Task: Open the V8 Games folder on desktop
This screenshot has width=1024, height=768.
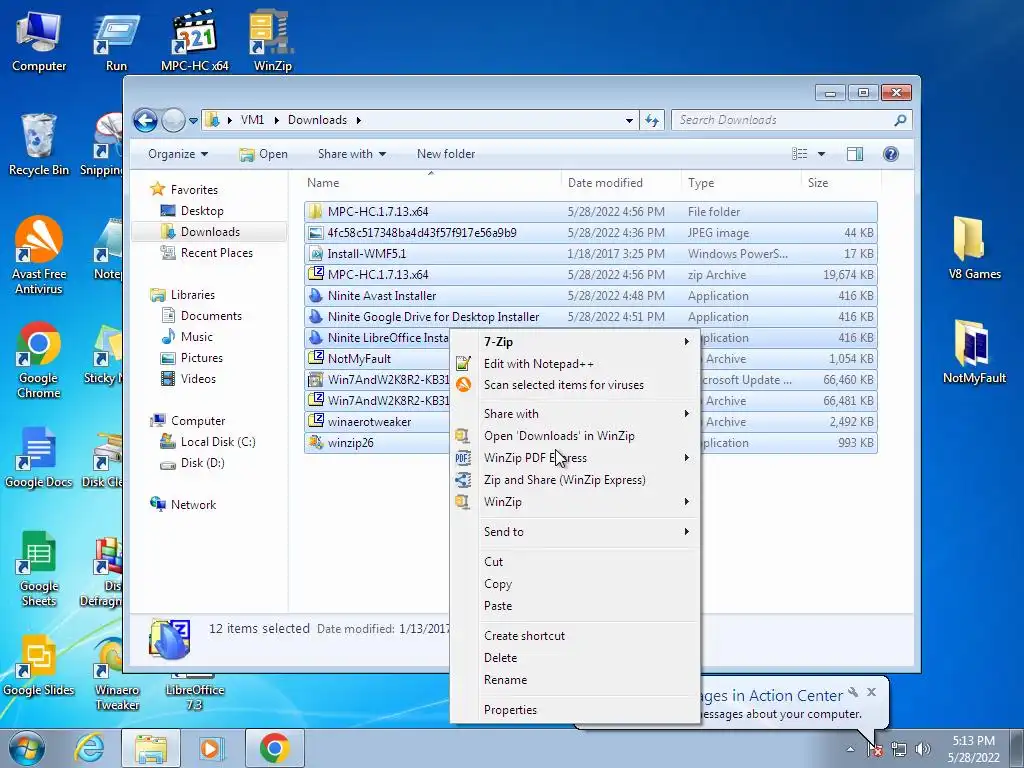Action: pyautogui.click(x=974, y=249)
